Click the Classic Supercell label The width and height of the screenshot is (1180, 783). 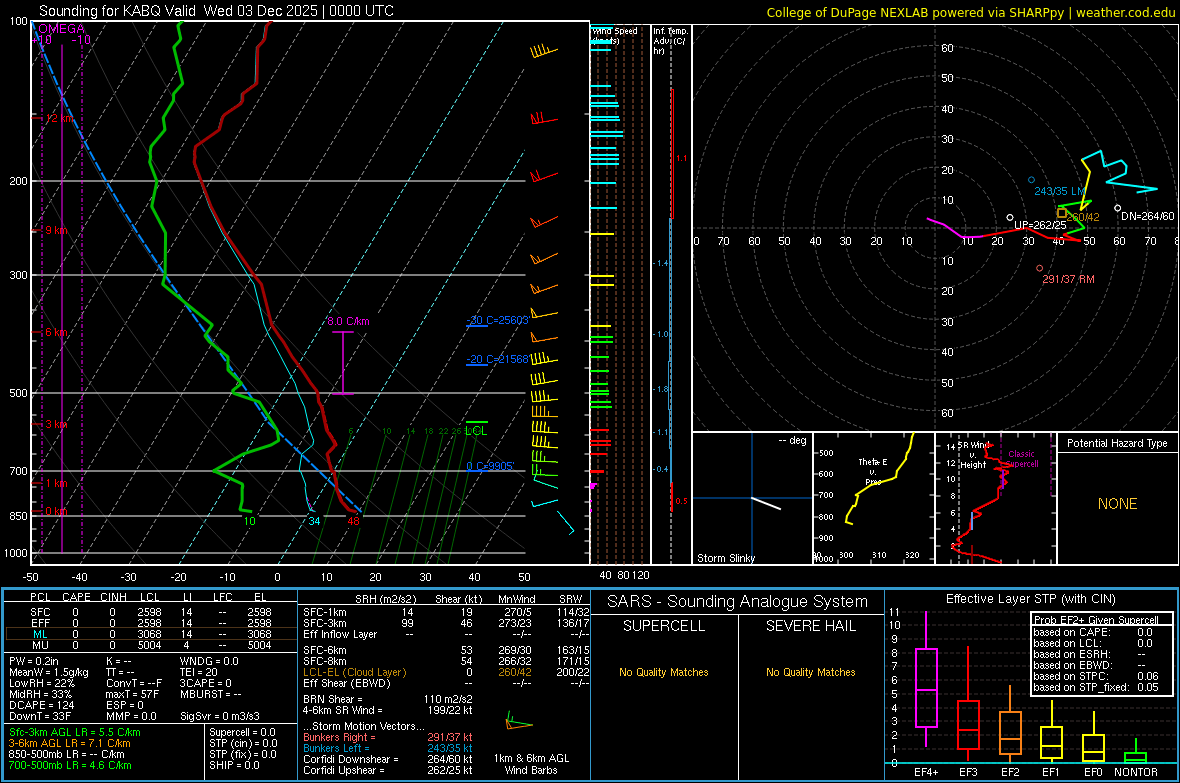[1022, 459]
